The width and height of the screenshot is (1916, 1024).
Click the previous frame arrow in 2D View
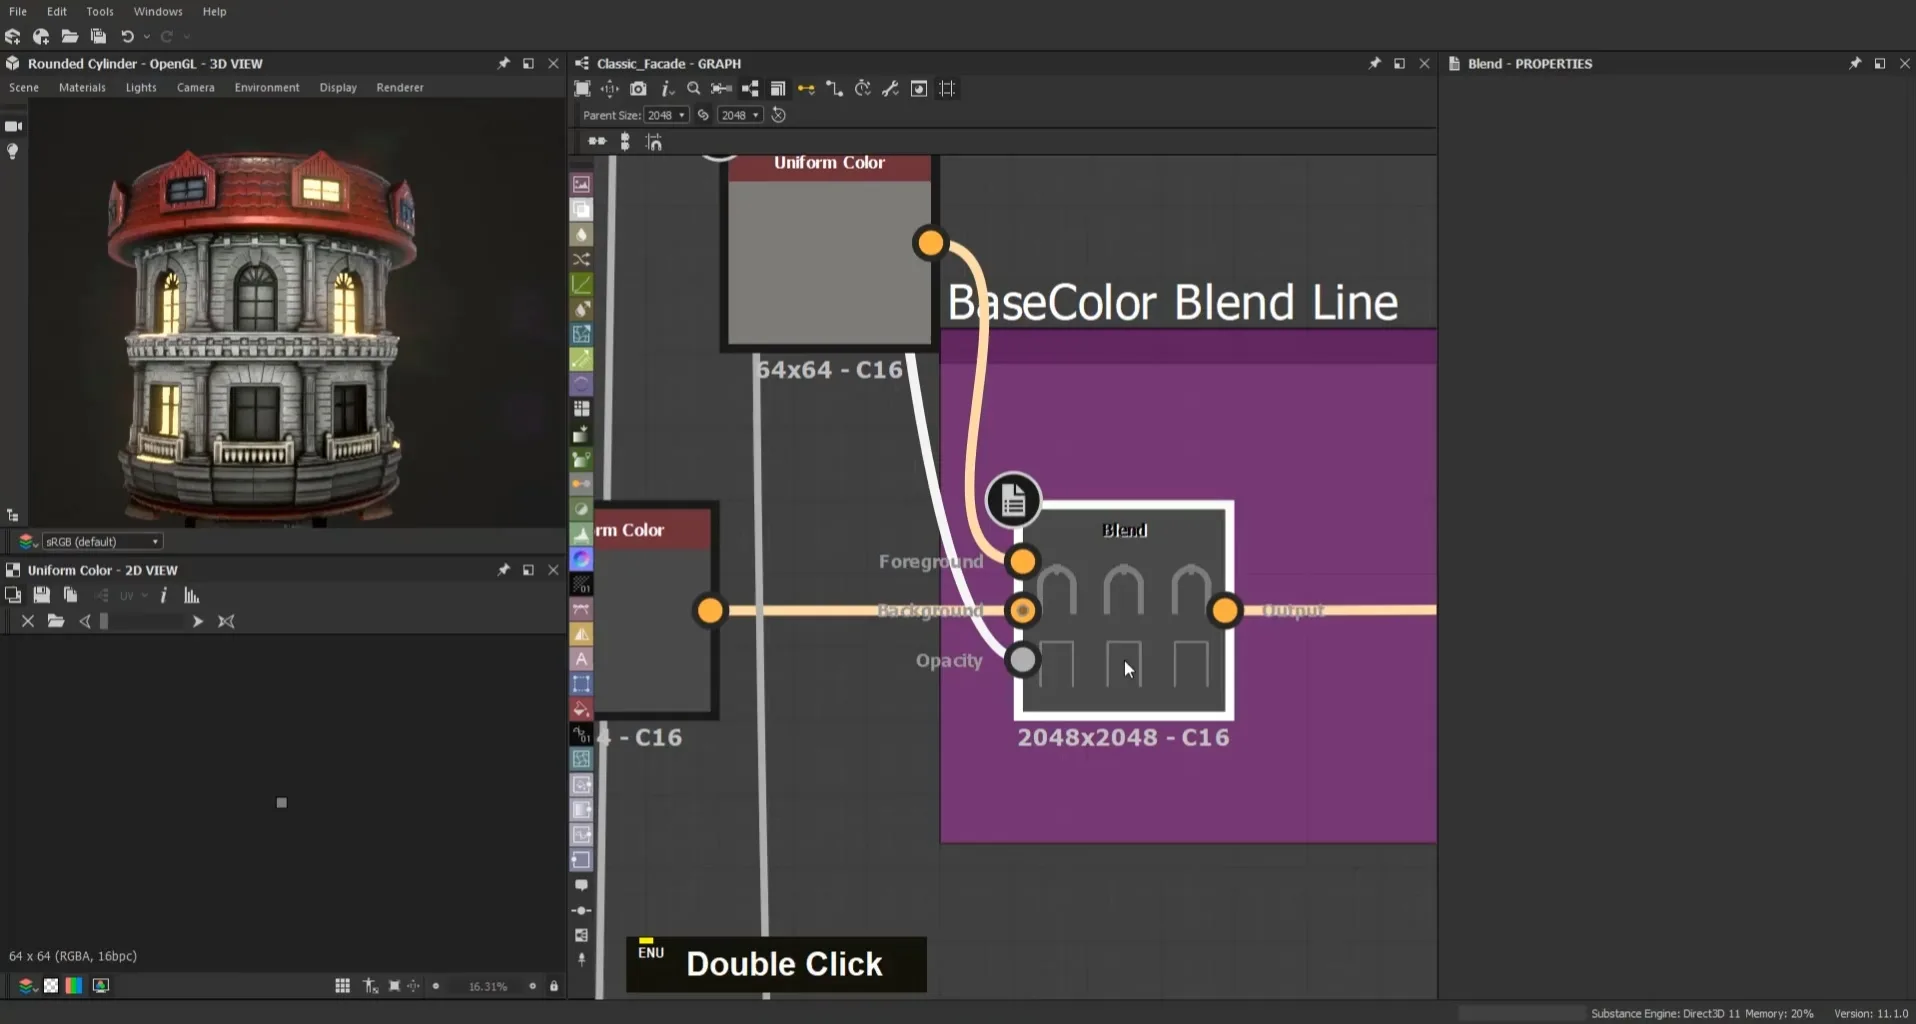pos(85,622)
